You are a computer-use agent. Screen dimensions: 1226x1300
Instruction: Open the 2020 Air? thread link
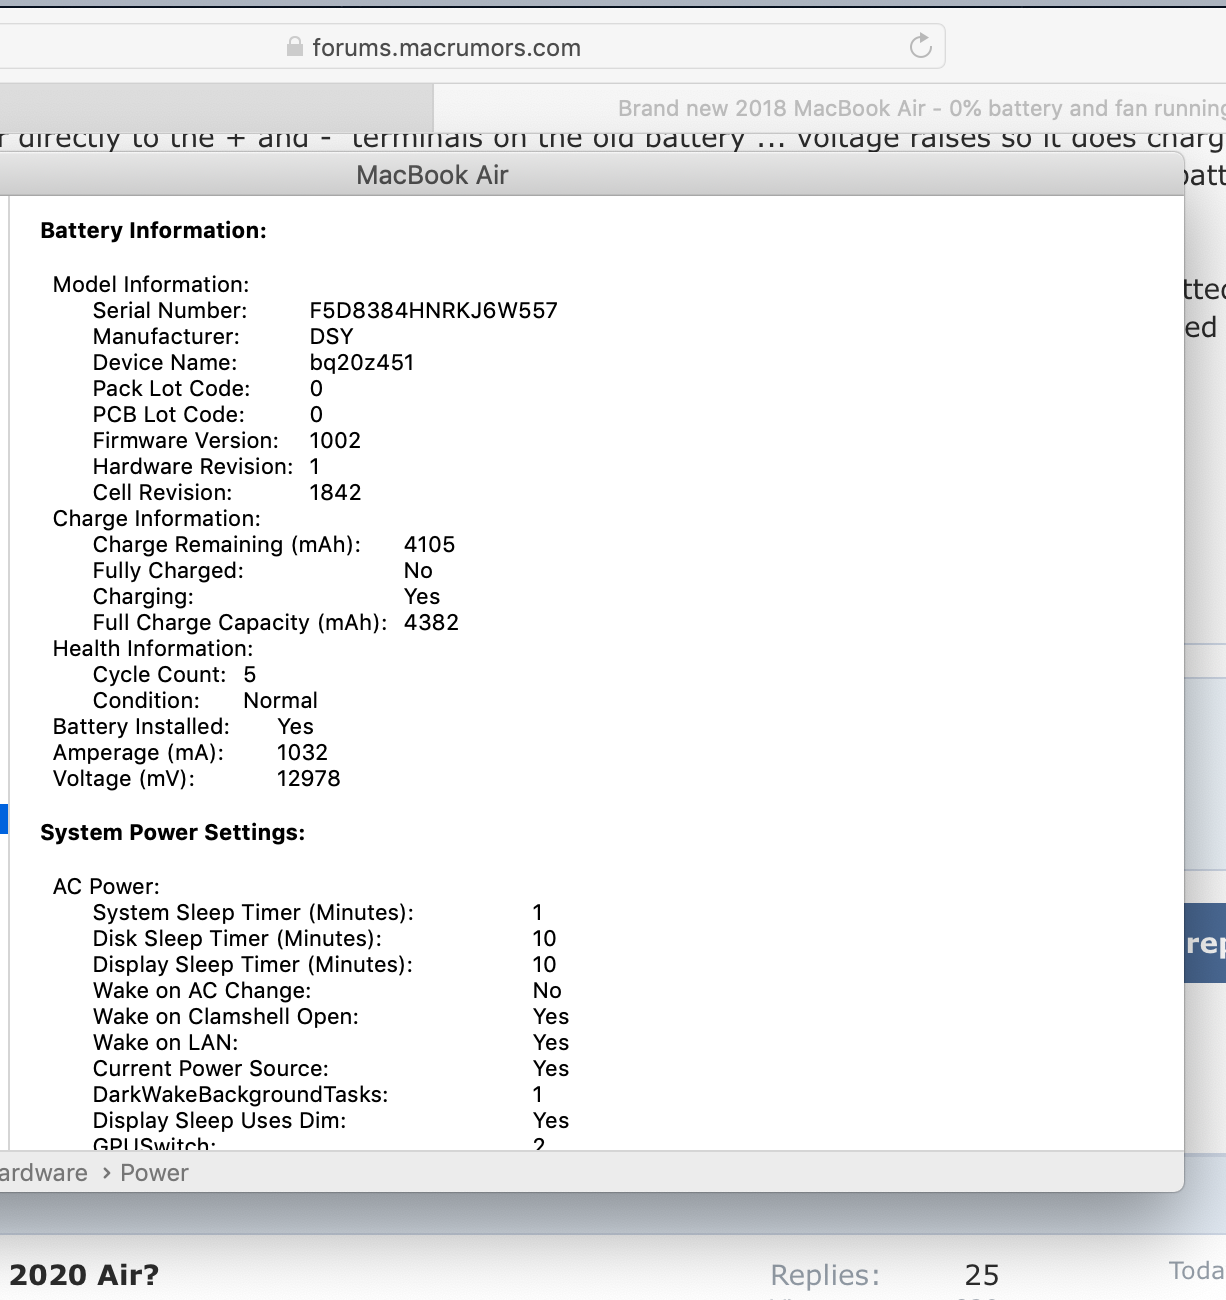click(x=84, y=1275)
